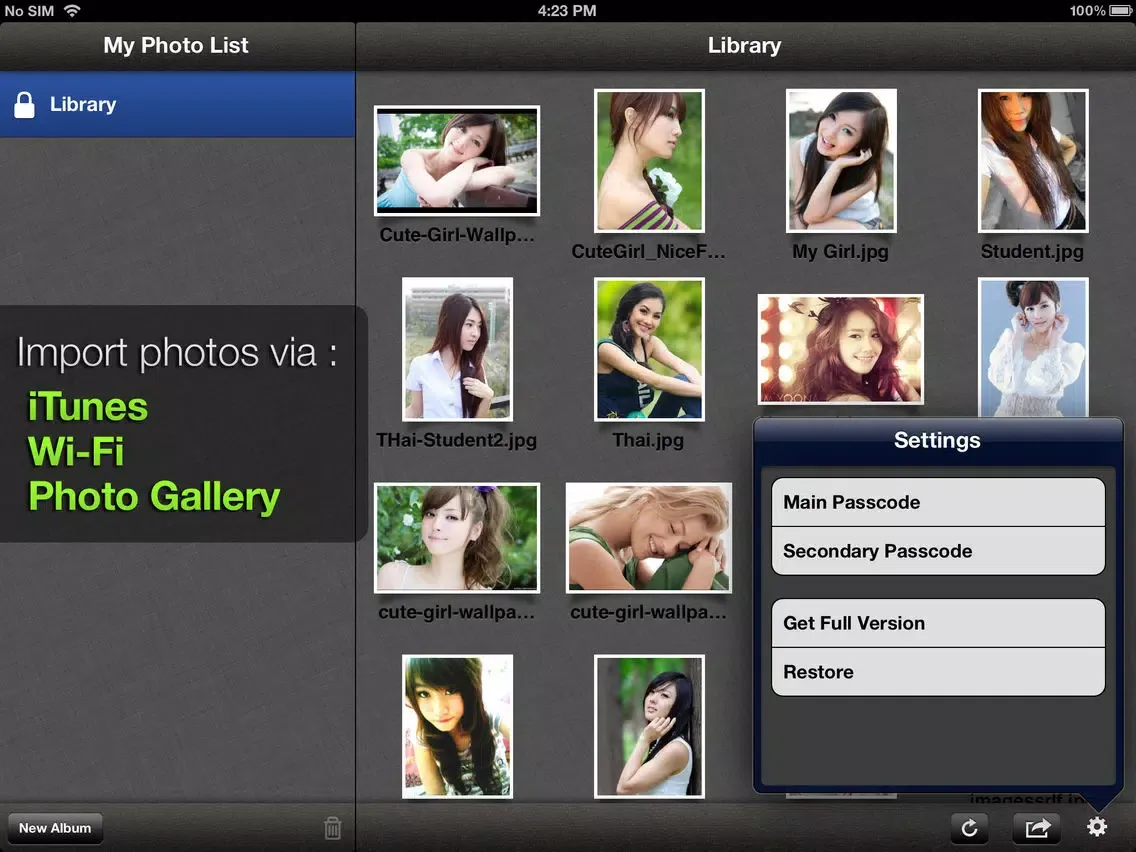Open Secondary Passcode setting

[x=938, y=551]
